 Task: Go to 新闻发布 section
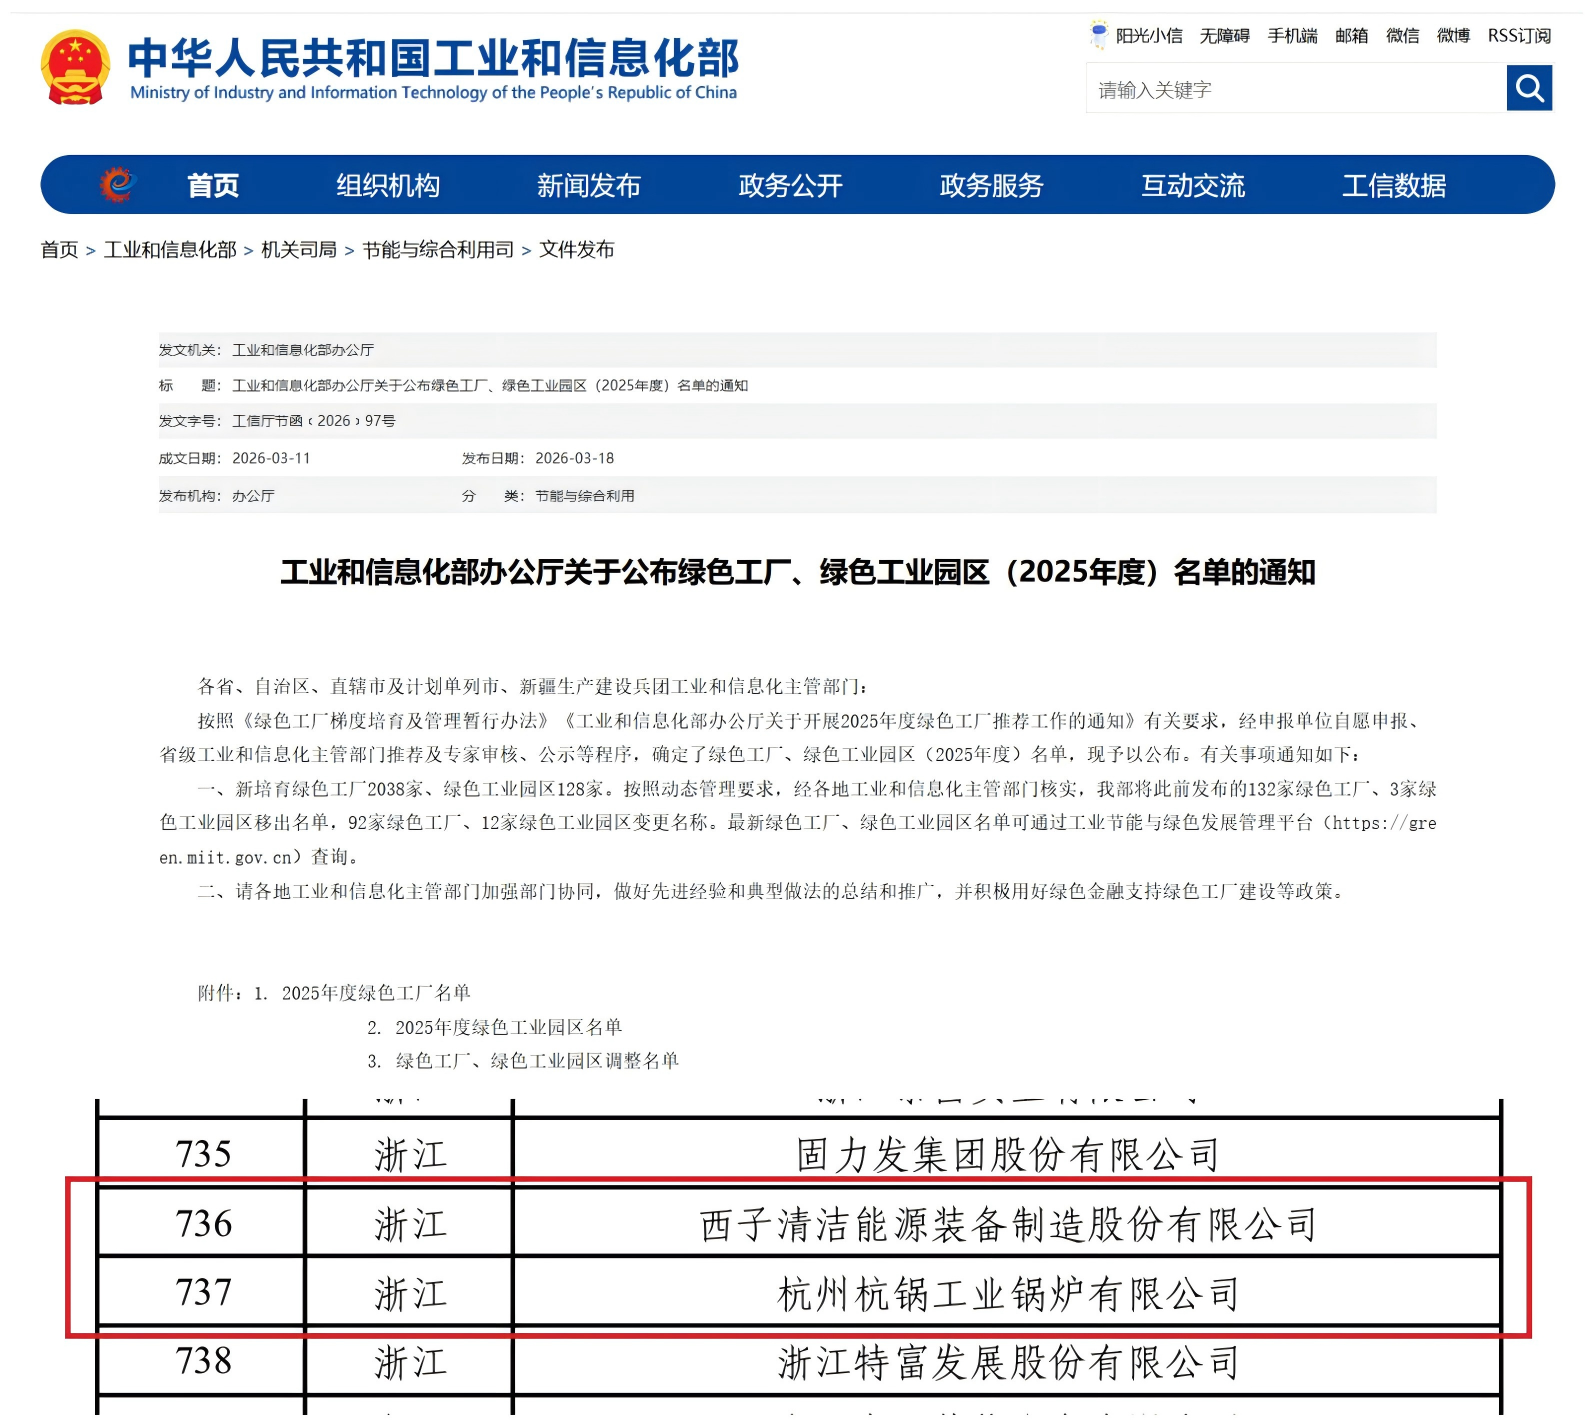589,185
